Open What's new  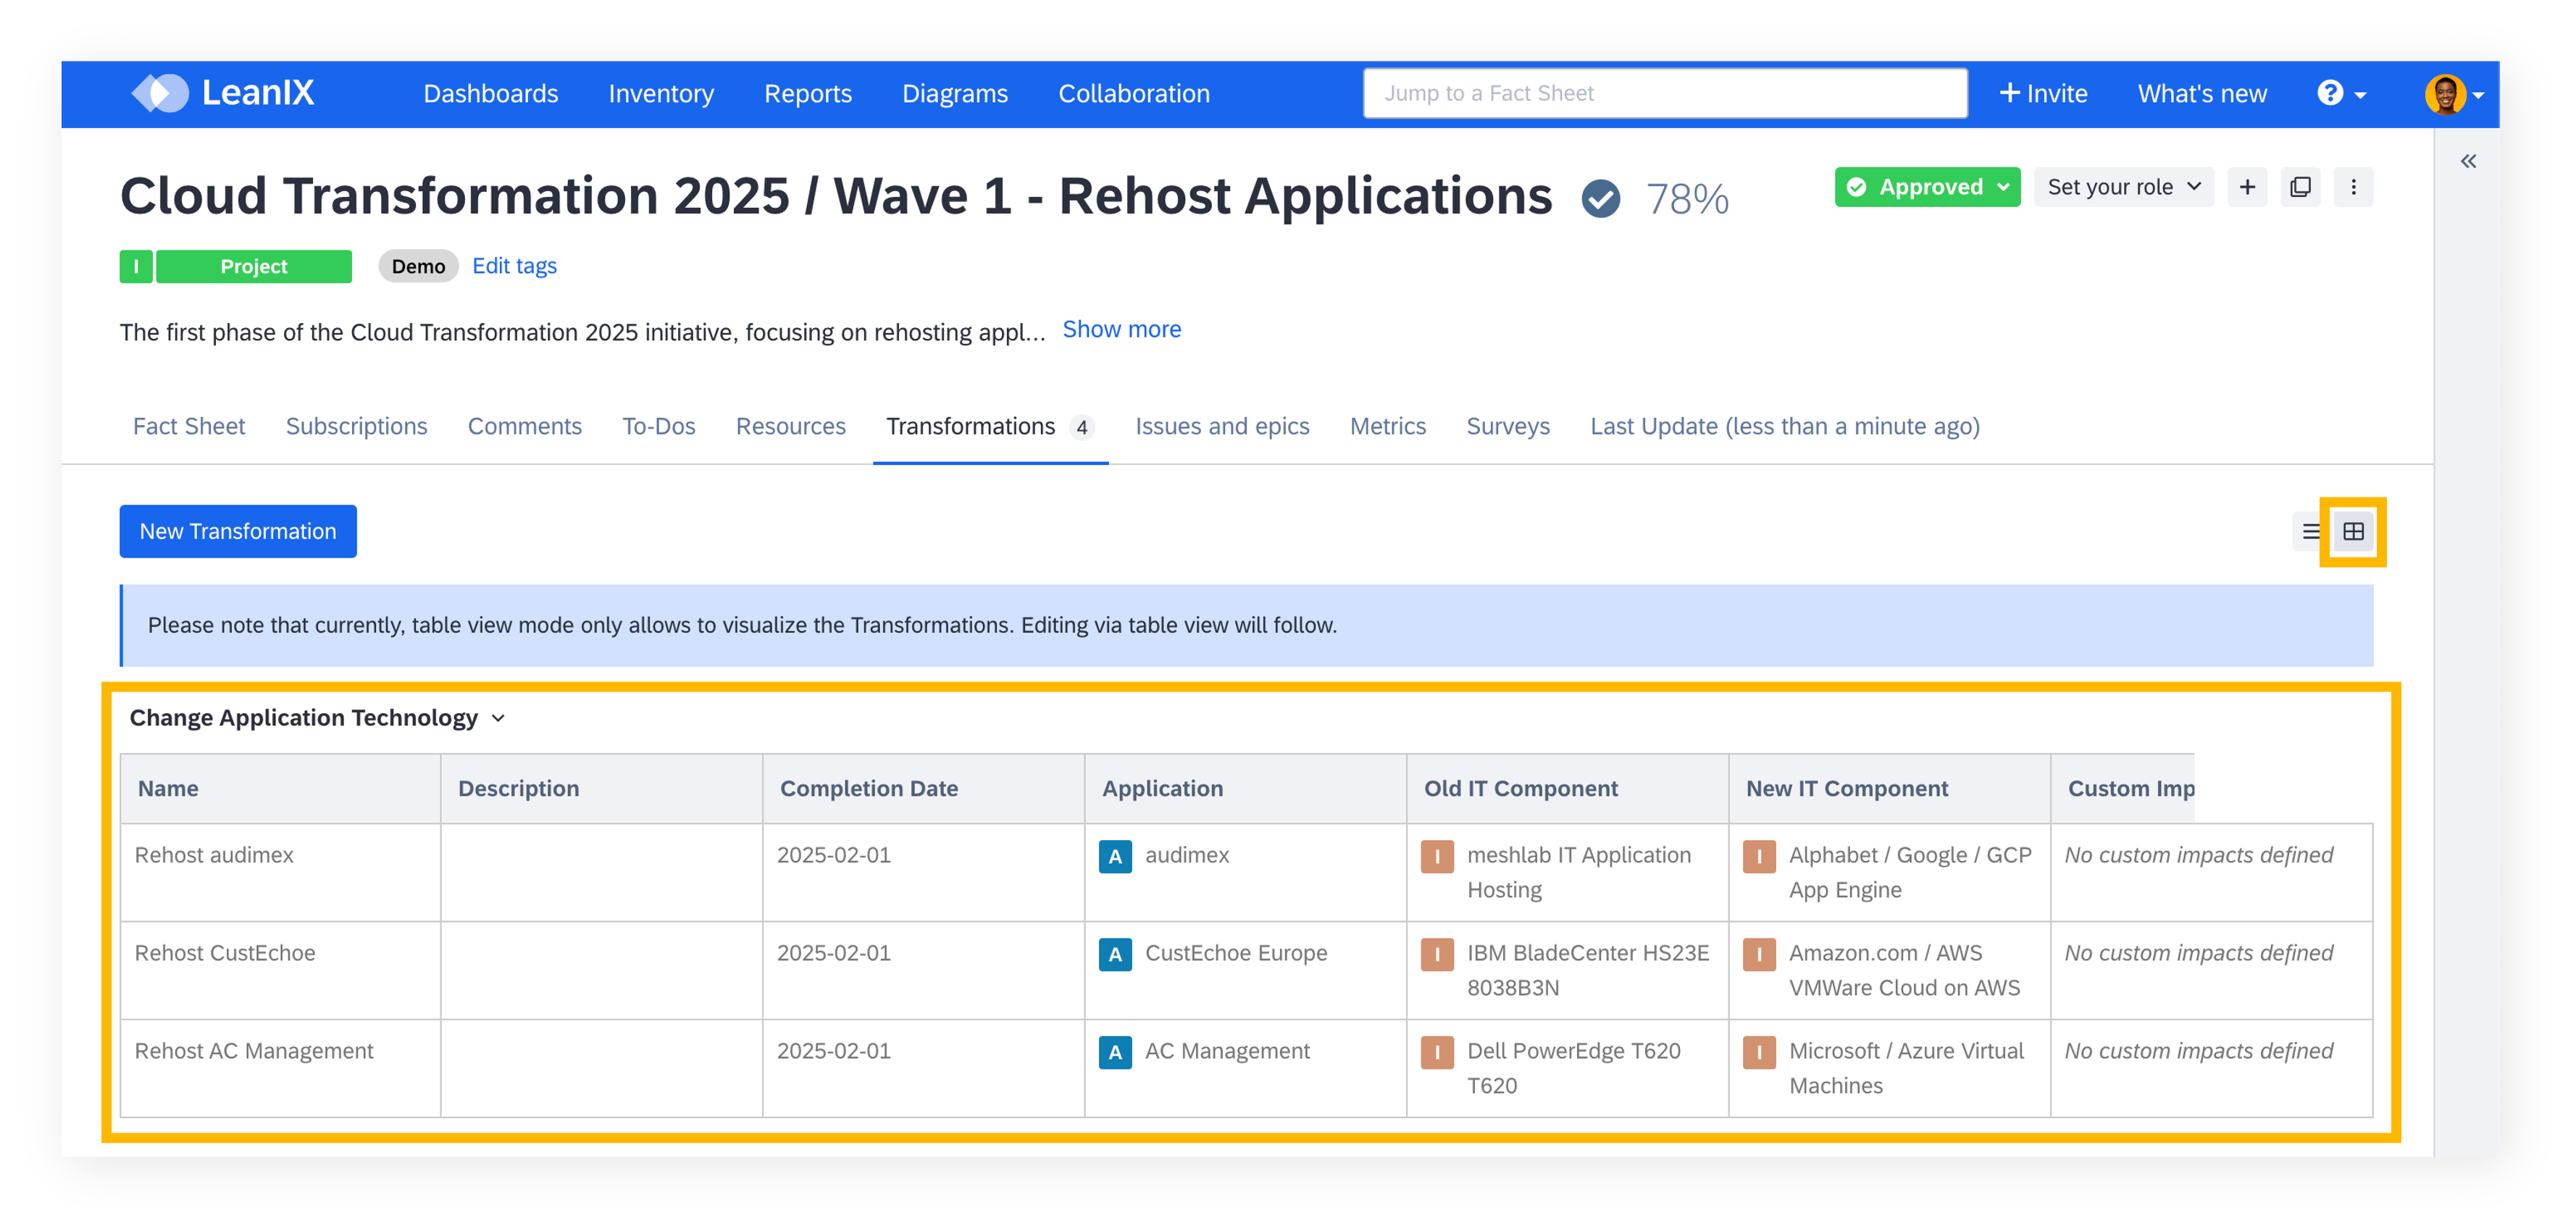point(2202,94)
